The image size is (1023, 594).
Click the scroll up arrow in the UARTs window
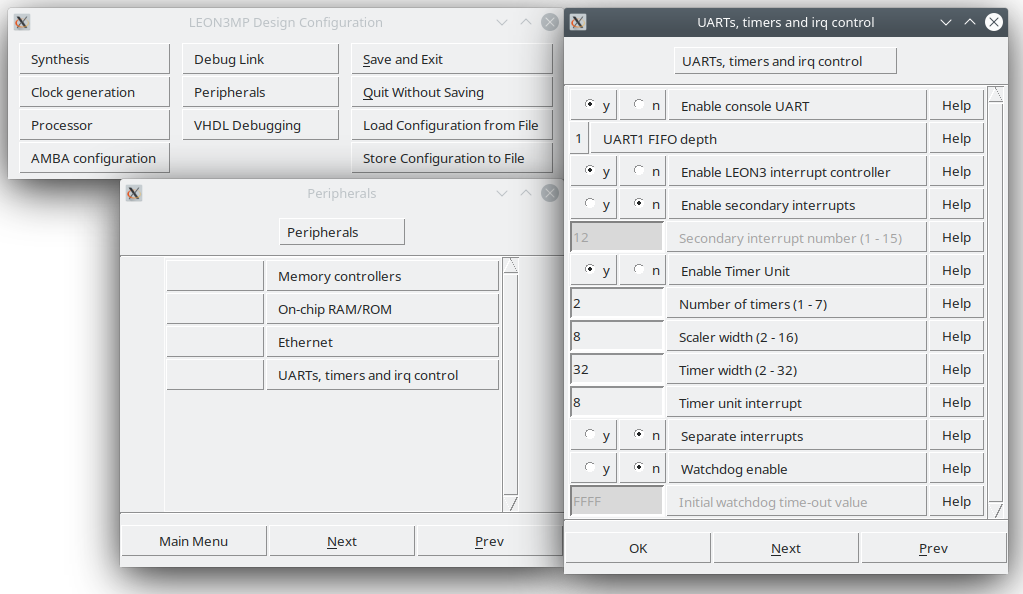[x=996, y=95]
